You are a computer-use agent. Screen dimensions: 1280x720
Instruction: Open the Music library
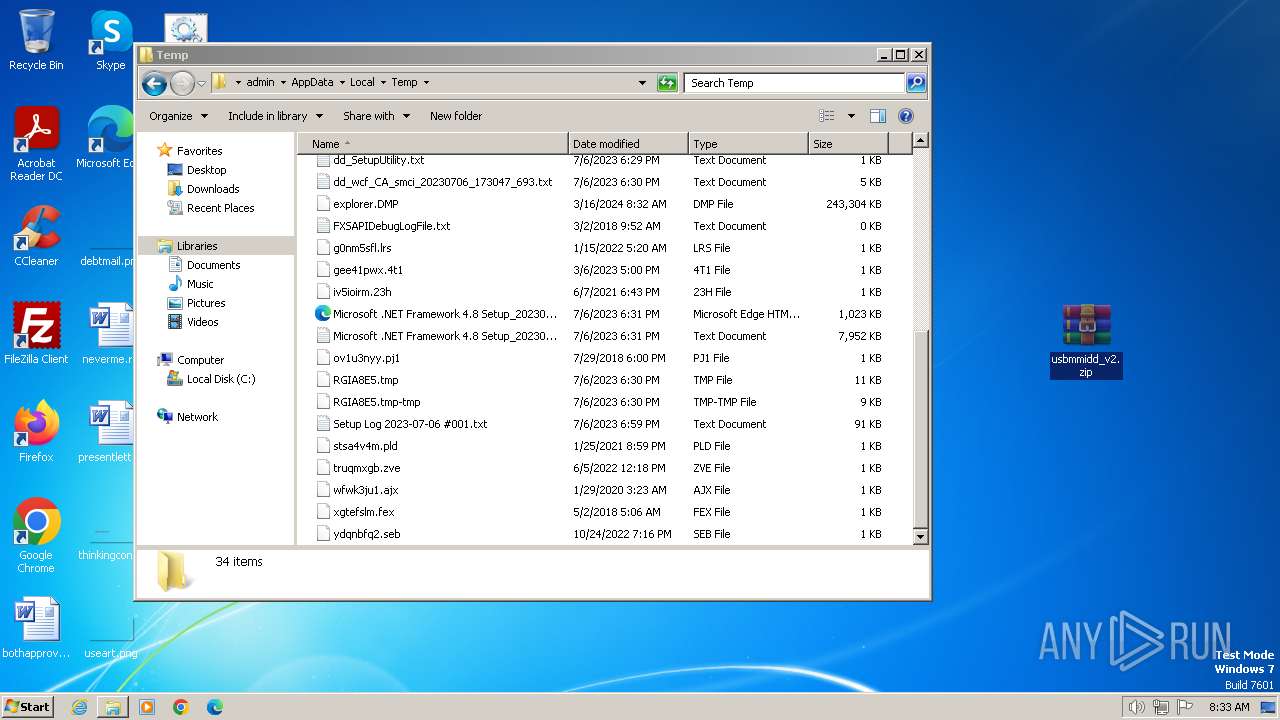coord(200,284)
